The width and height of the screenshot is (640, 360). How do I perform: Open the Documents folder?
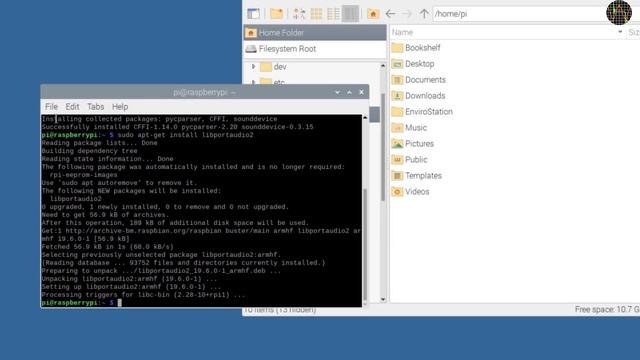tap(418, 80)
